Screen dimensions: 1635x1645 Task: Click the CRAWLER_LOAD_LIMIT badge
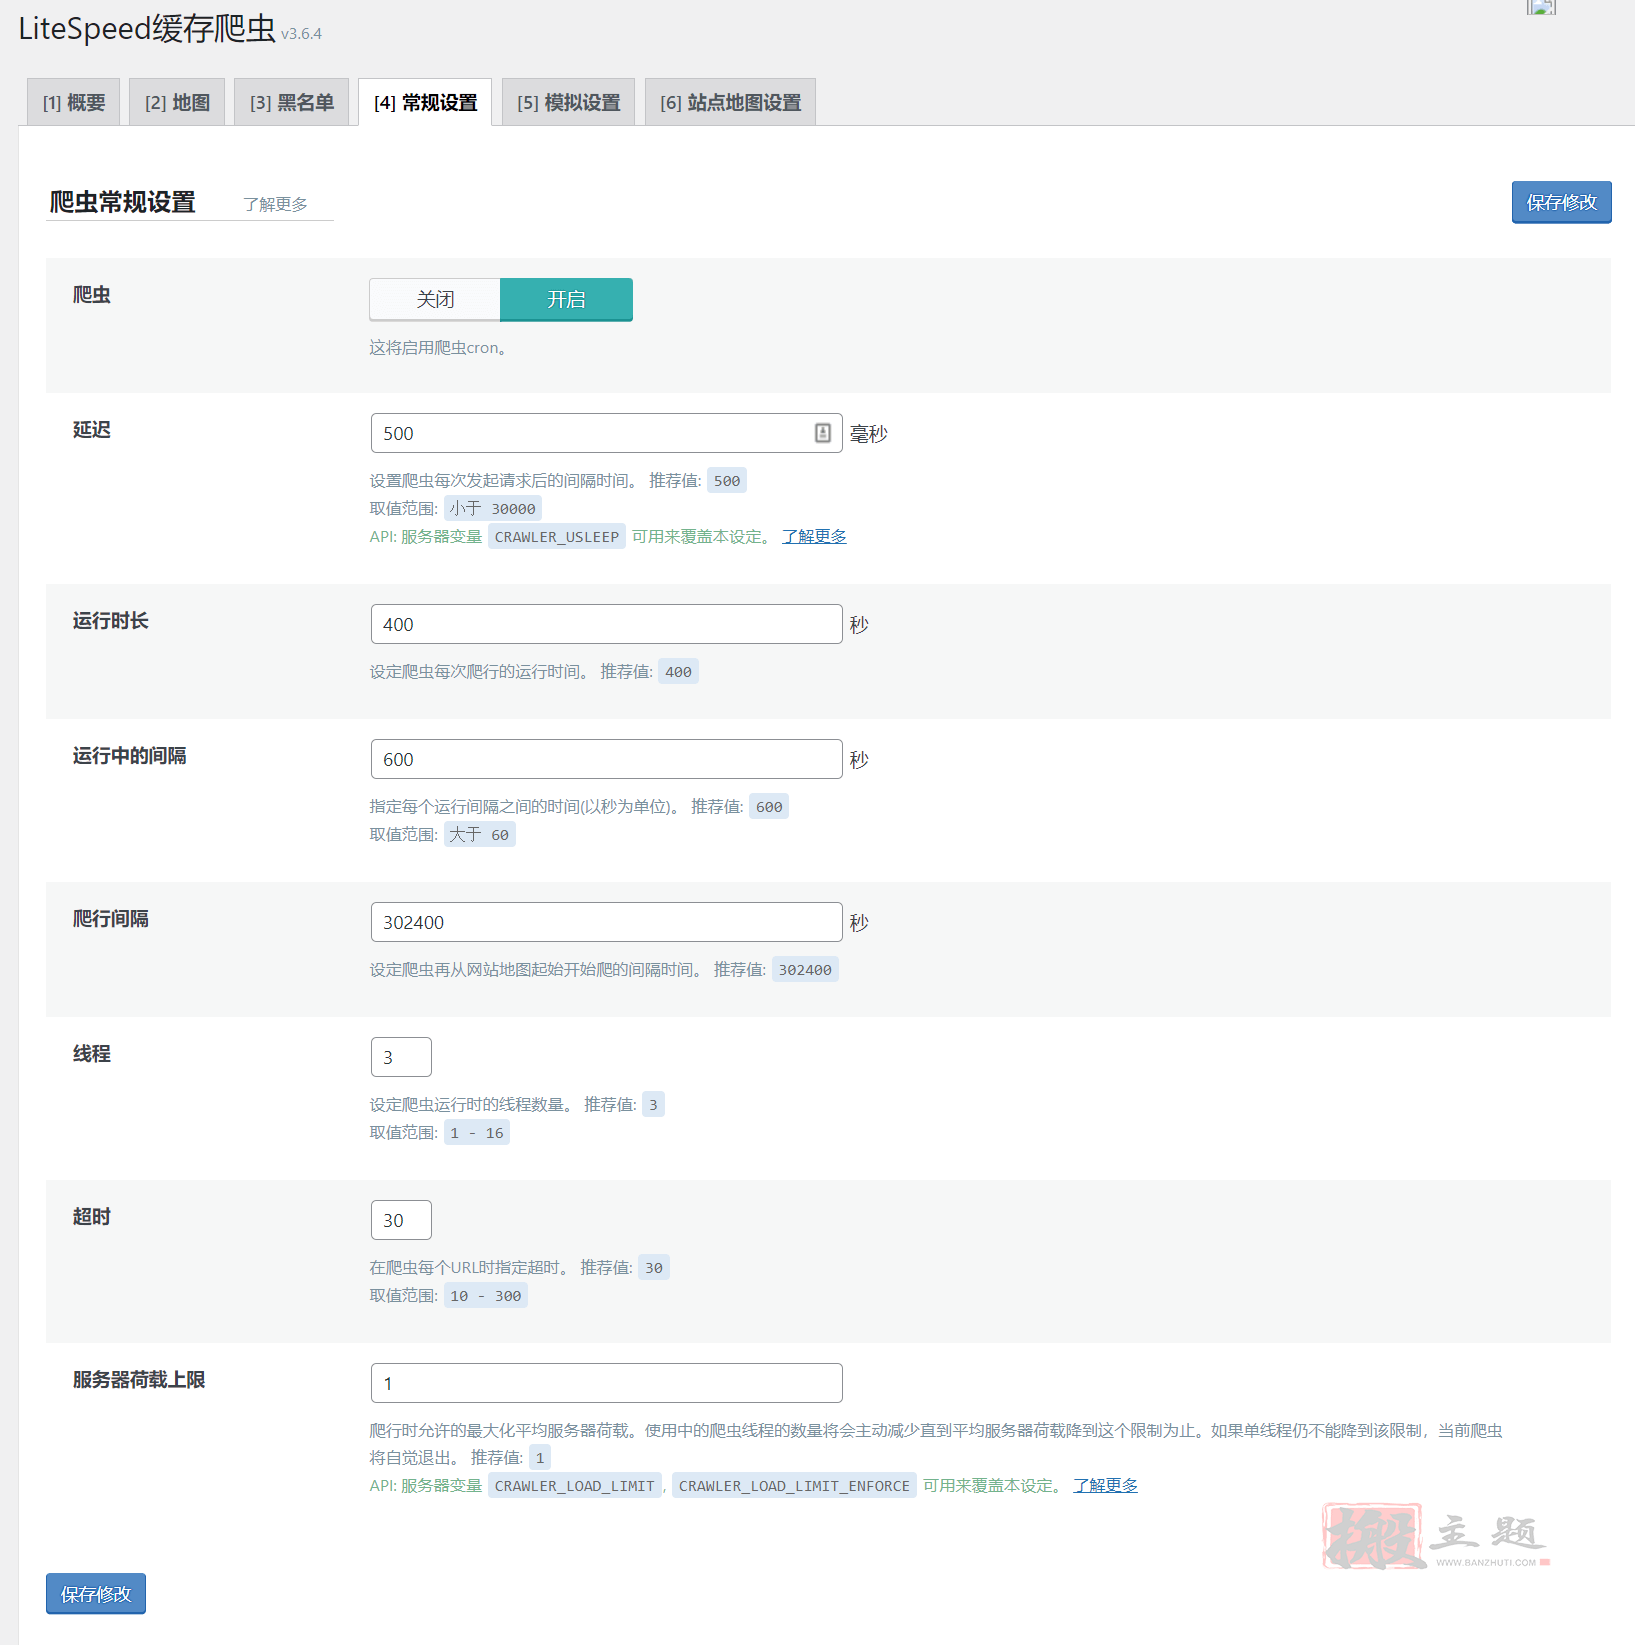coord(575,1485)
